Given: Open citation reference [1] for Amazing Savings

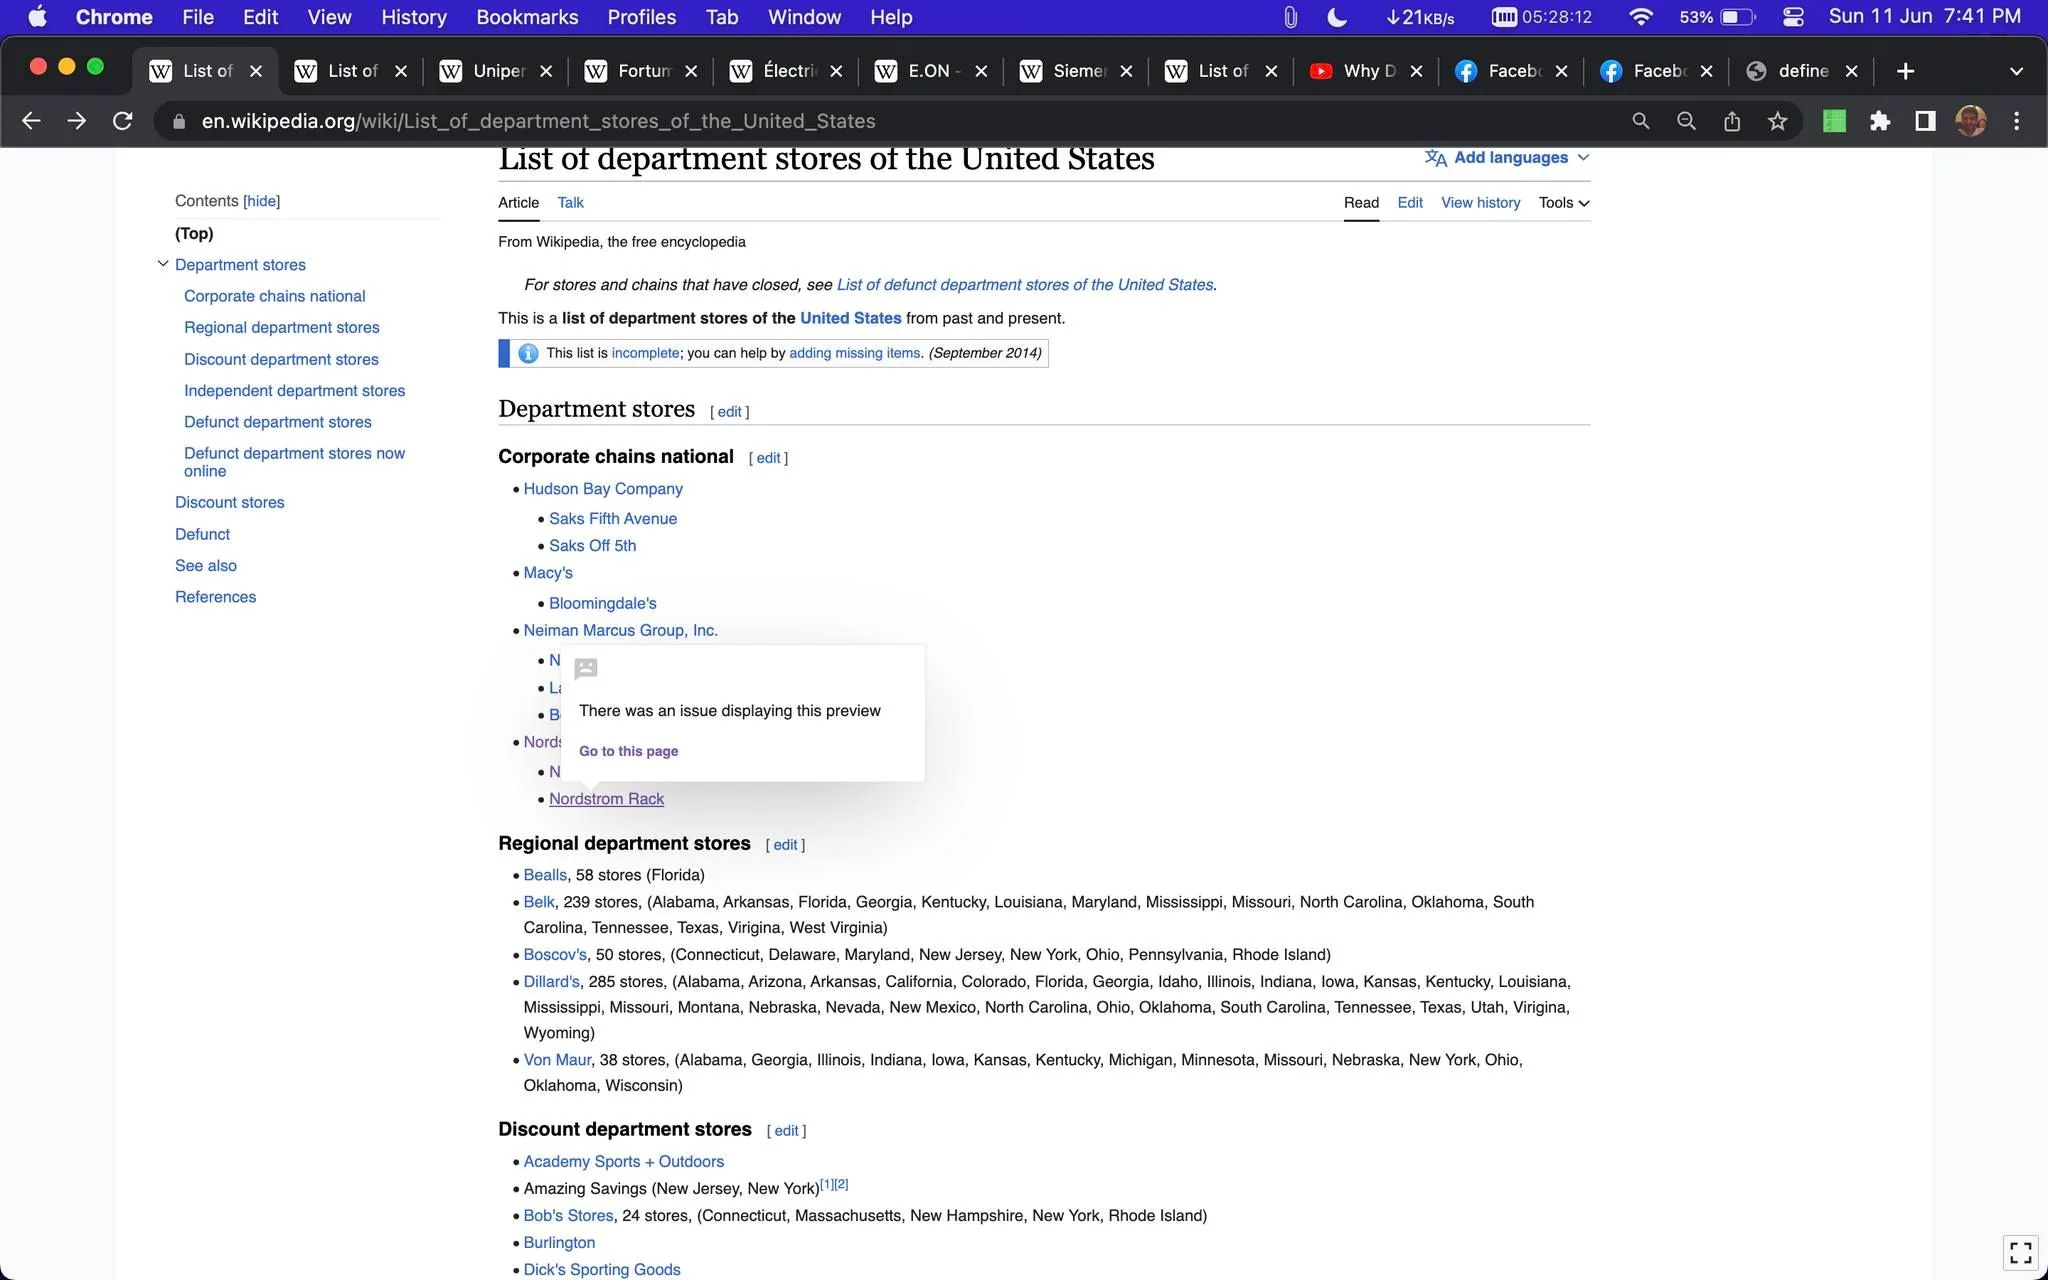Looking at the screenshot, I should [827, 1184].
